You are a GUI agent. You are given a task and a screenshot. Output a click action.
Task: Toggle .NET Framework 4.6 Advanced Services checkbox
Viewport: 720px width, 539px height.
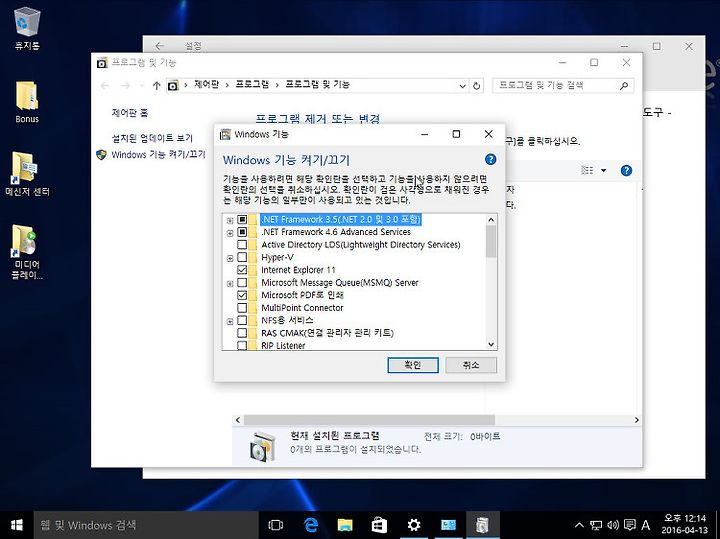tap(242, 232)
